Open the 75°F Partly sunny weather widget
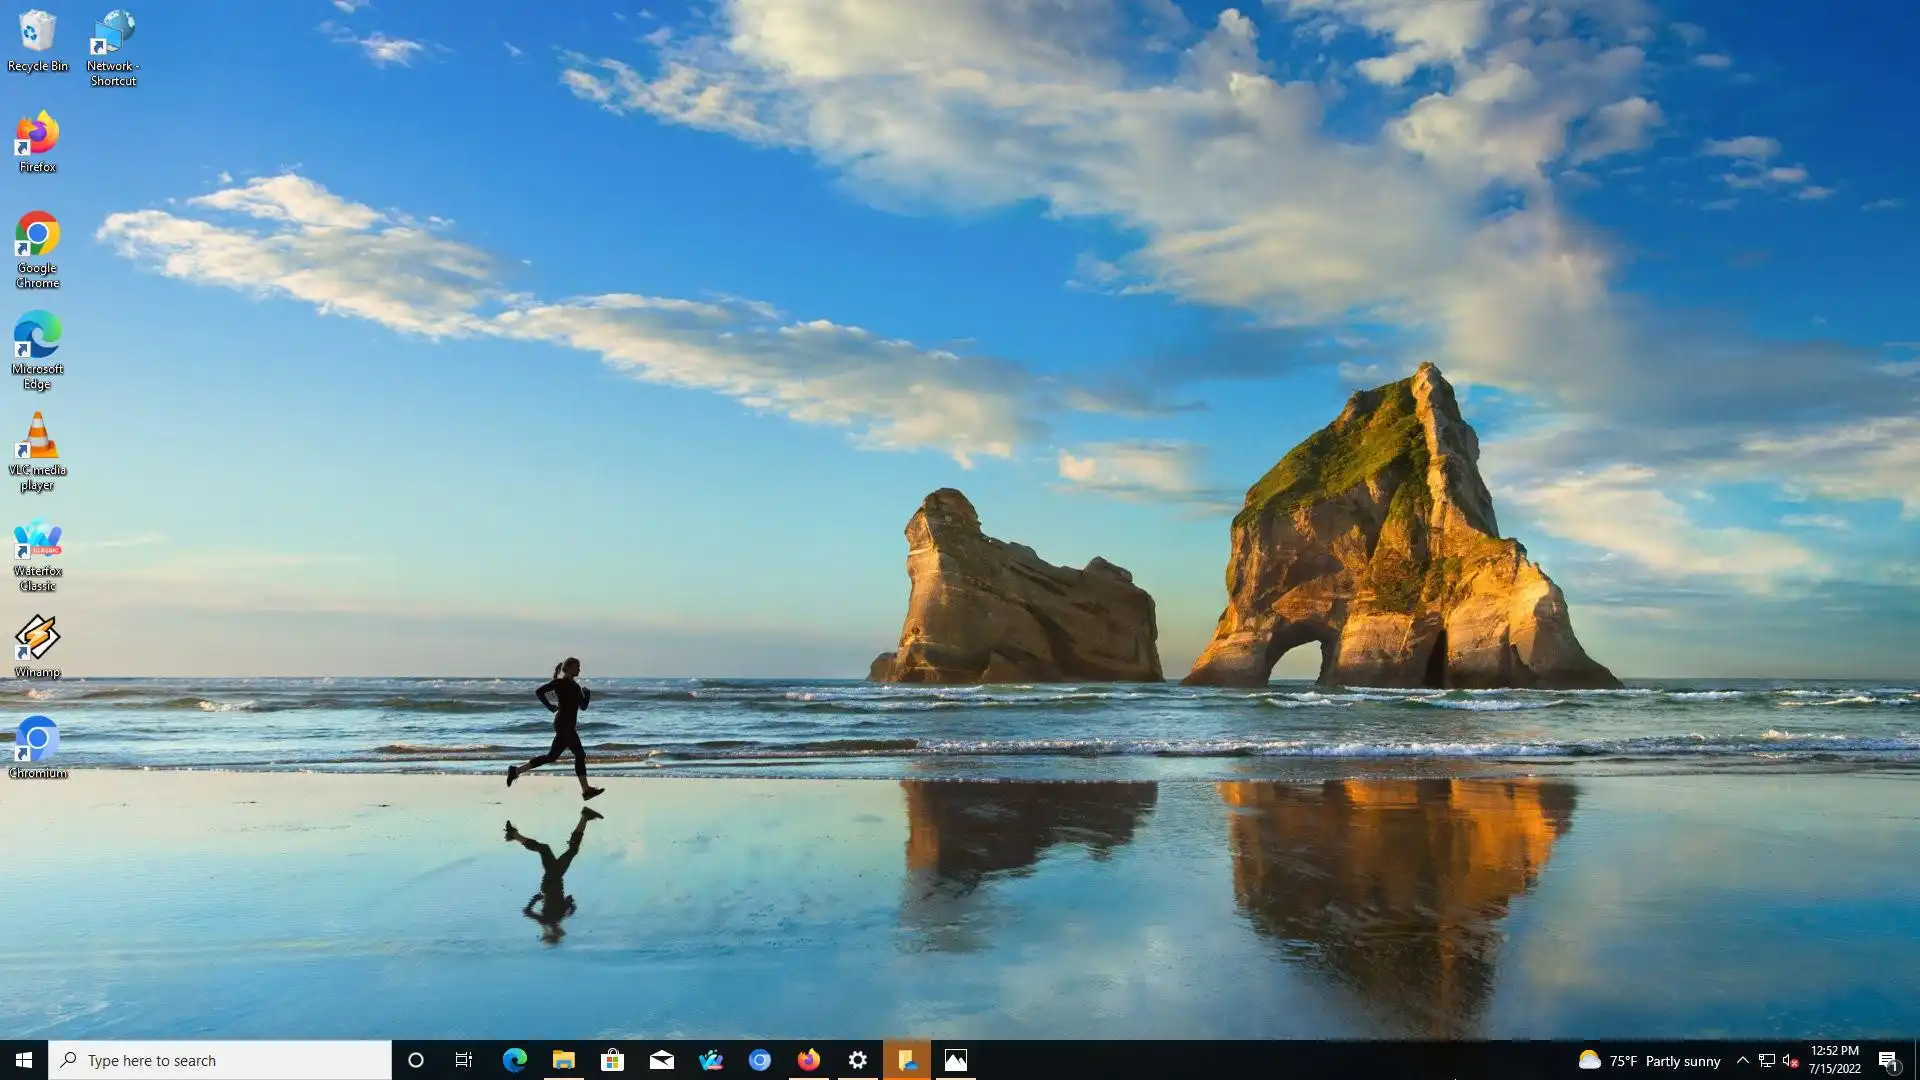This screenshot has height=1080, width=1920. (1650, 1061)
